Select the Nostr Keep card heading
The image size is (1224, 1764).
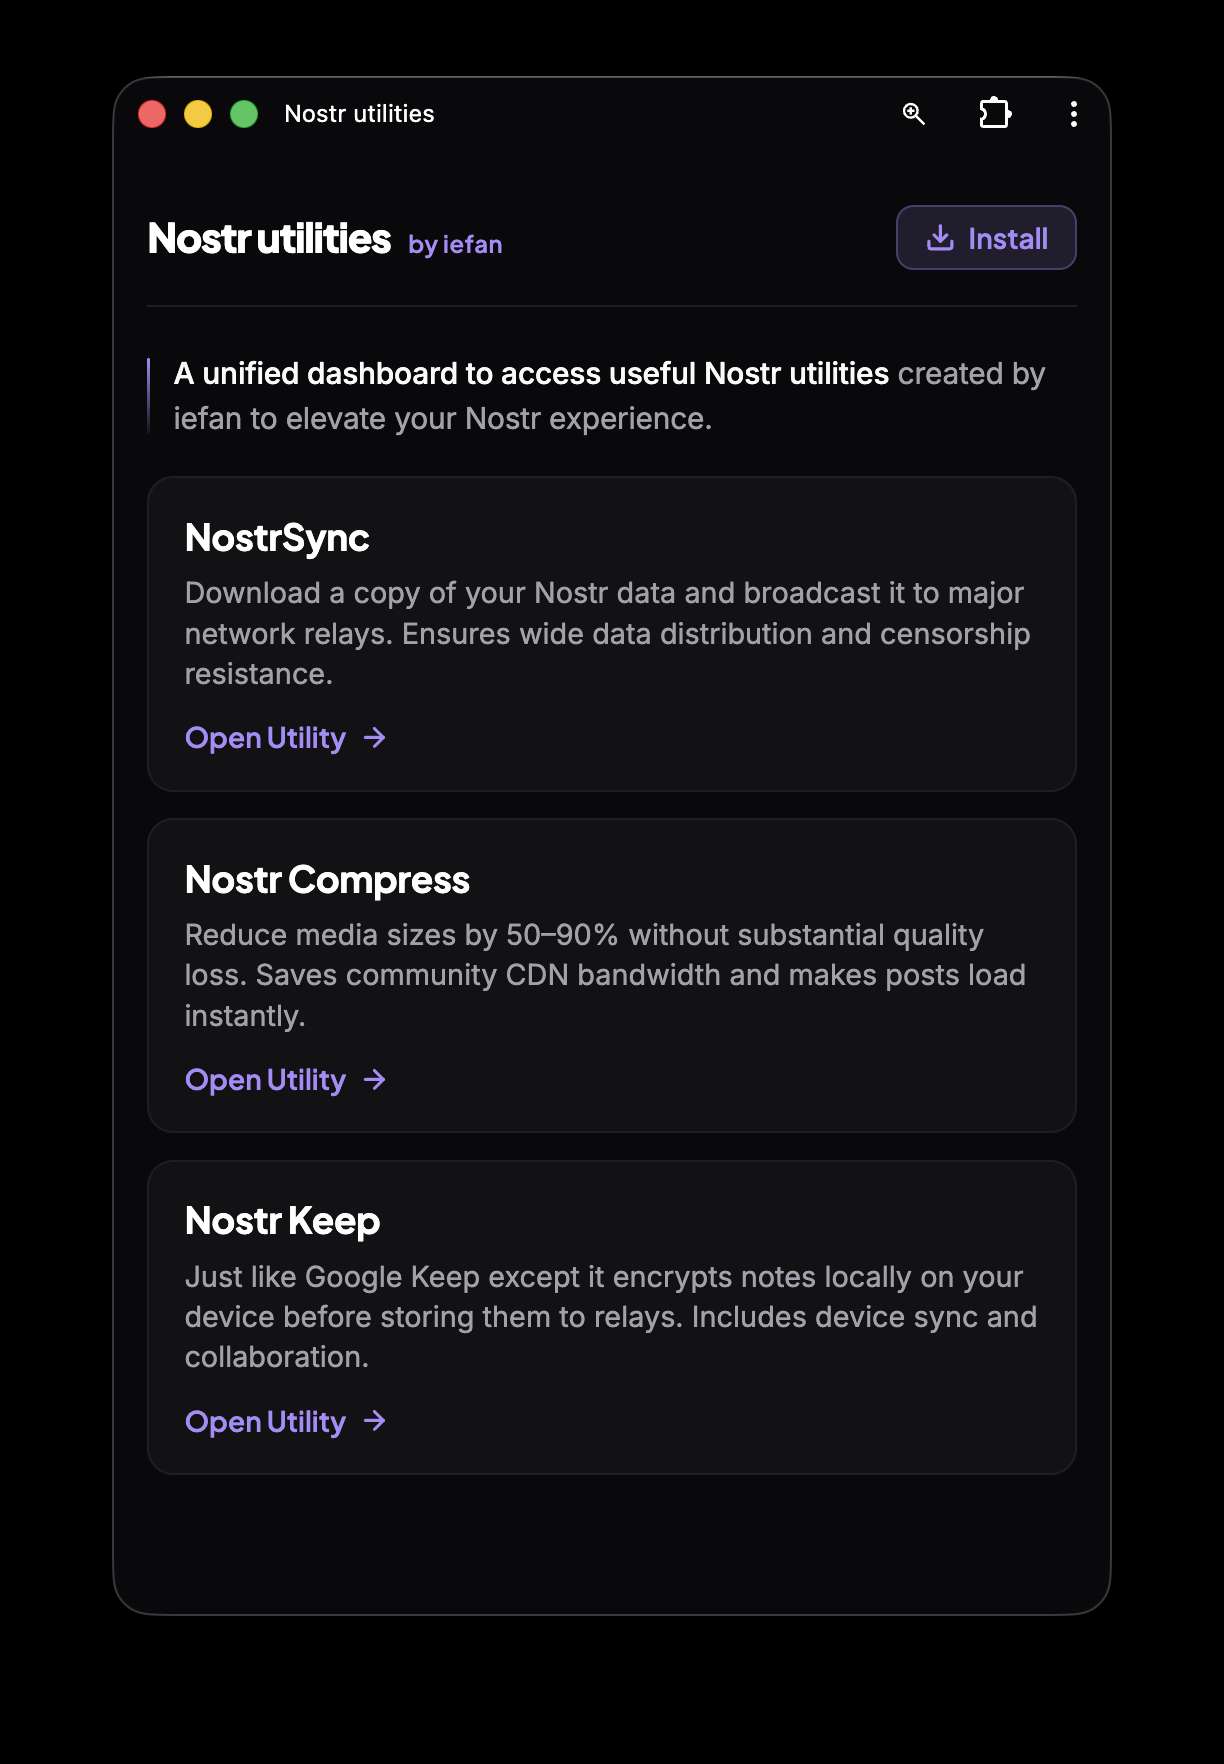(x=283, y=1222)
